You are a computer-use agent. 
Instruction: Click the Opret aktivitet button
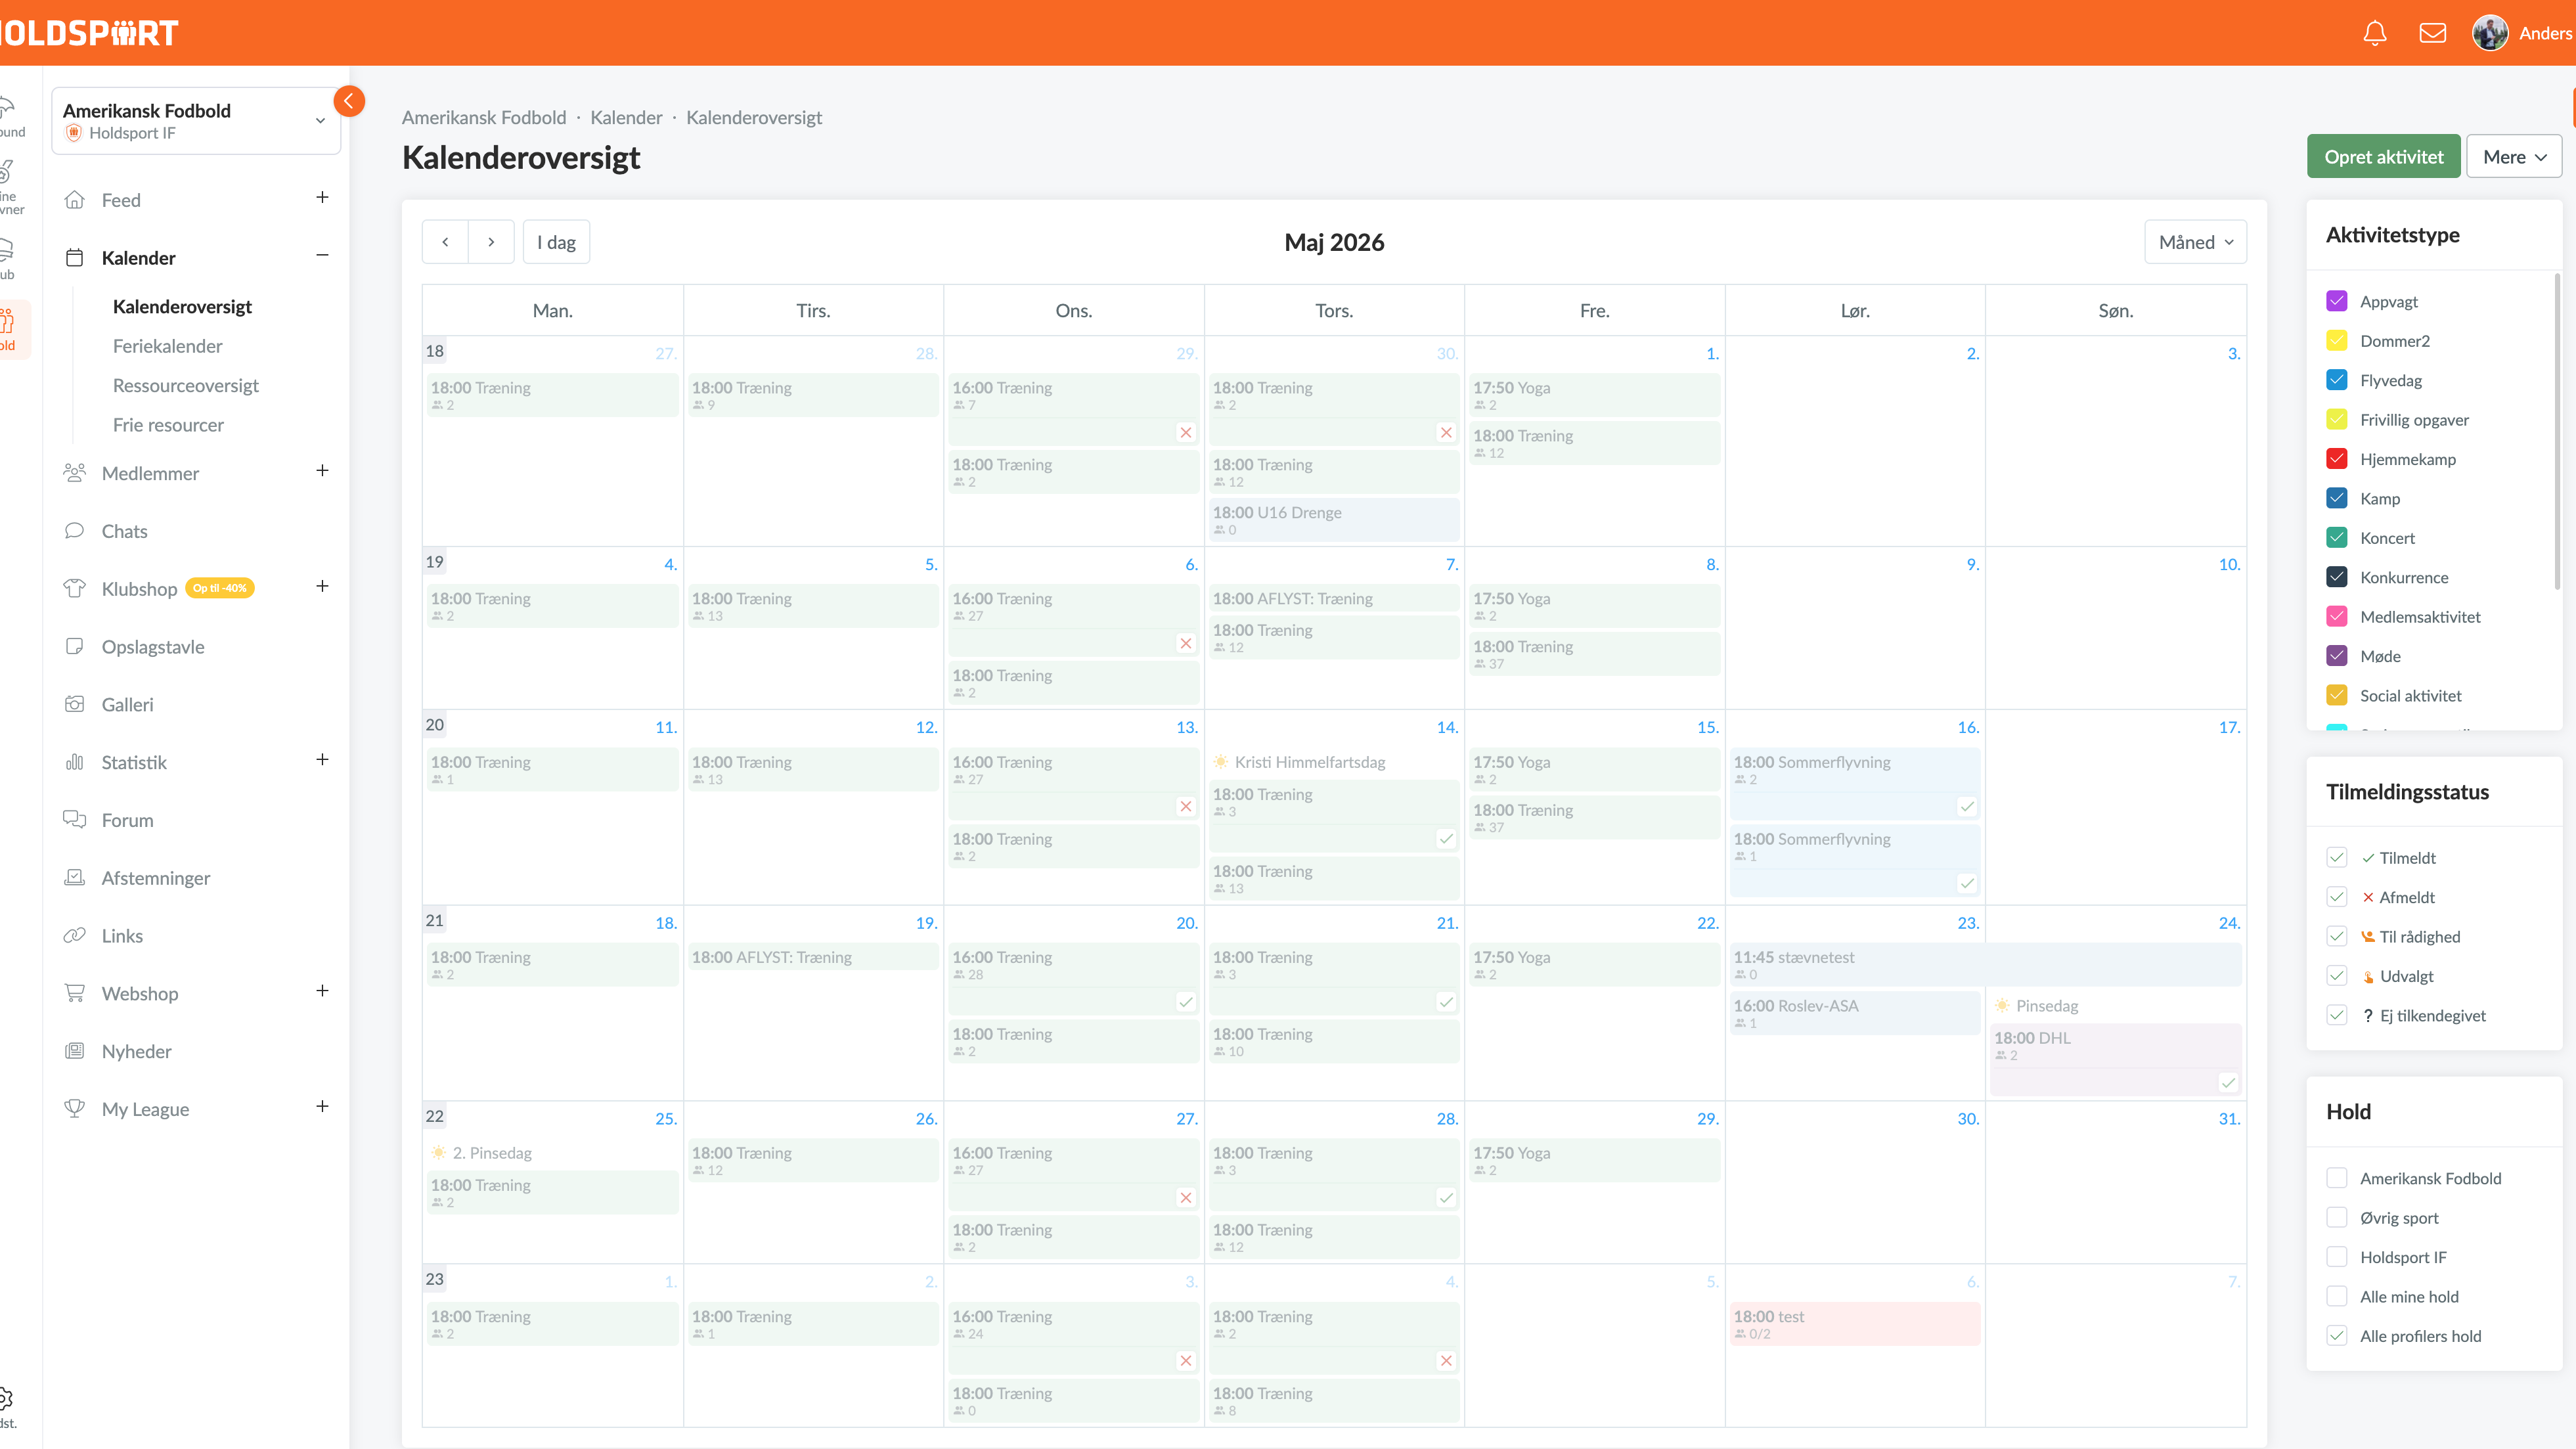pyautogui.click(x=2383, y=157)
